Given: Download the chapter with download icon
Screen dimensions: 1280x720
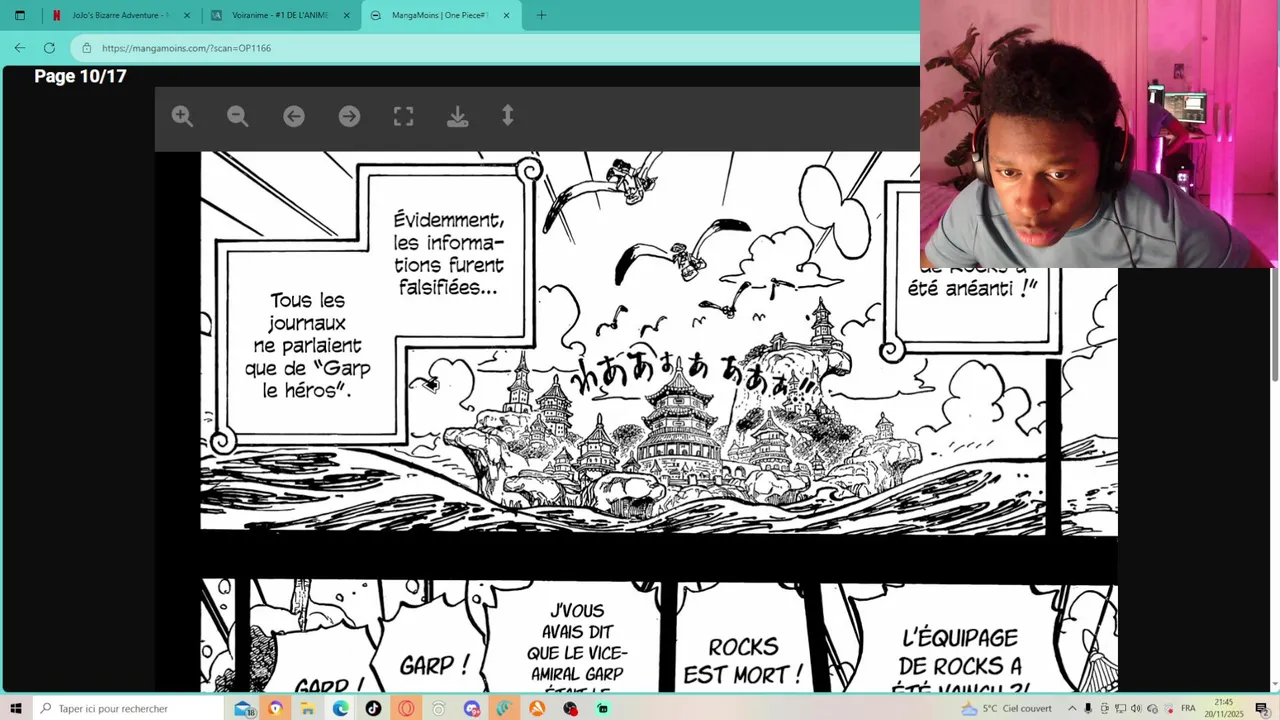Looking at the screenshot, I should (x=458, y=116).
